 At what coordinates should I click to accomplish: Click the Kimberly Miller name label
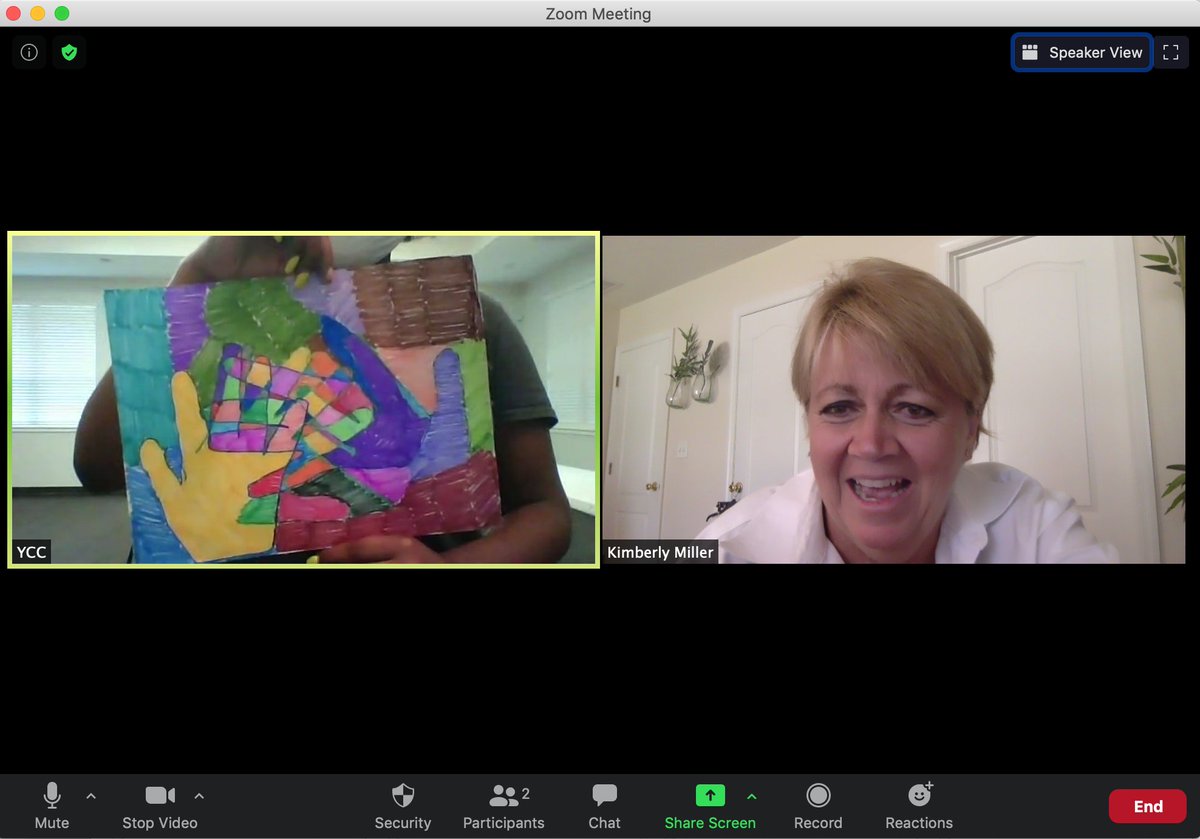click(660, 552)
